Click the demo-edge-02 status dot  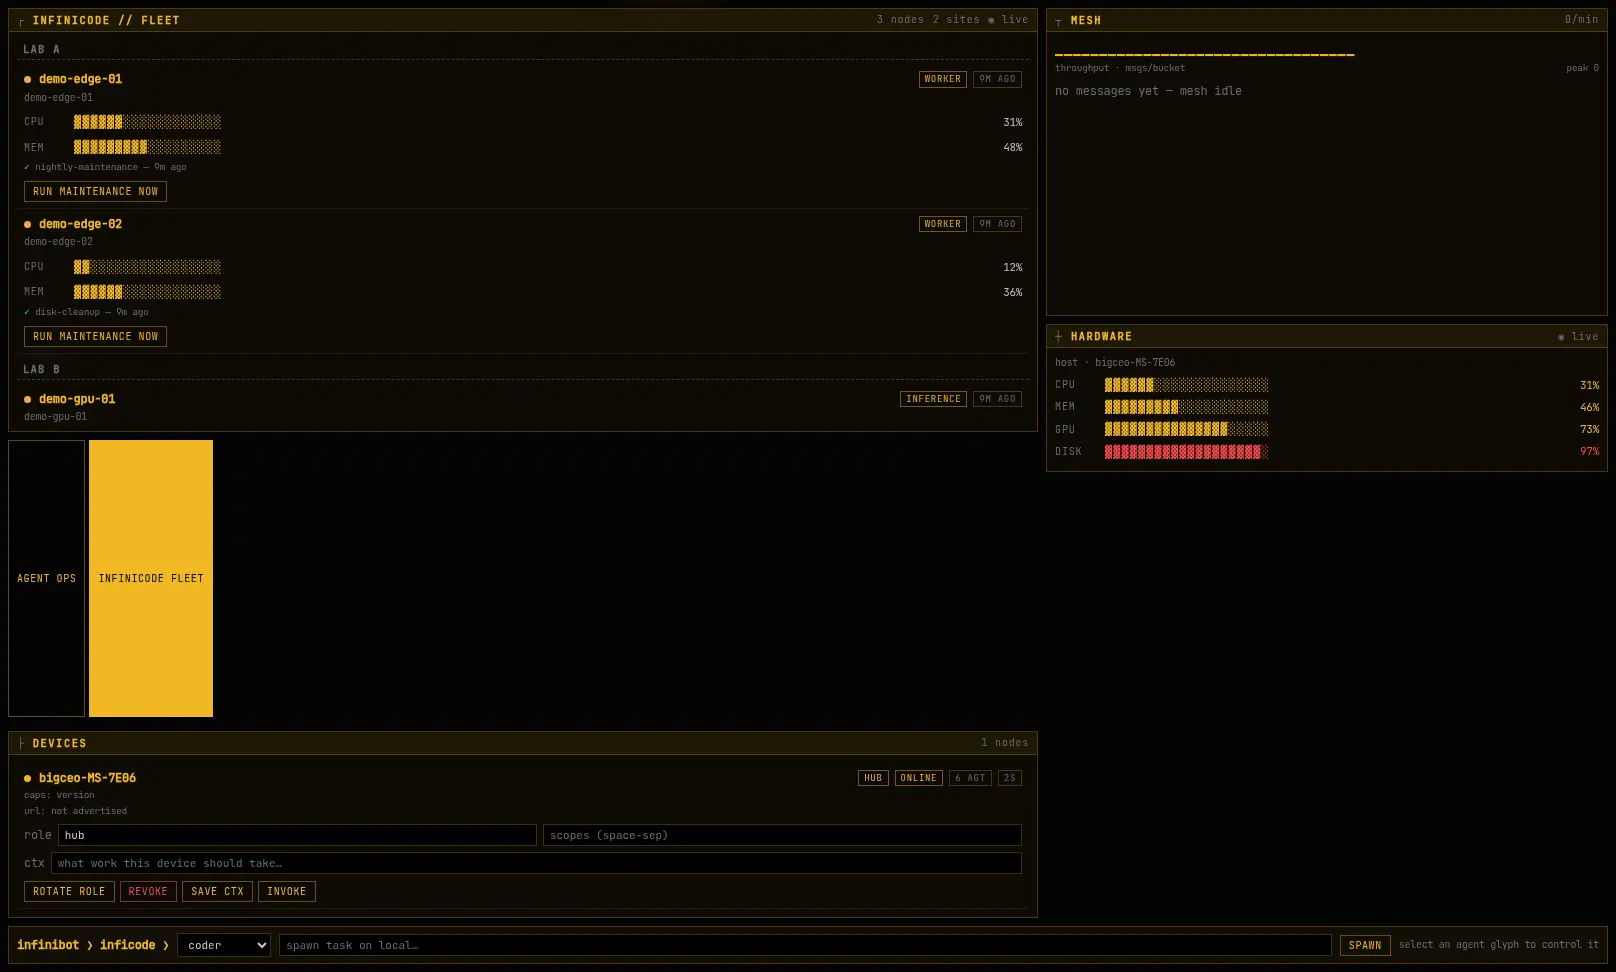pos(28,224)
